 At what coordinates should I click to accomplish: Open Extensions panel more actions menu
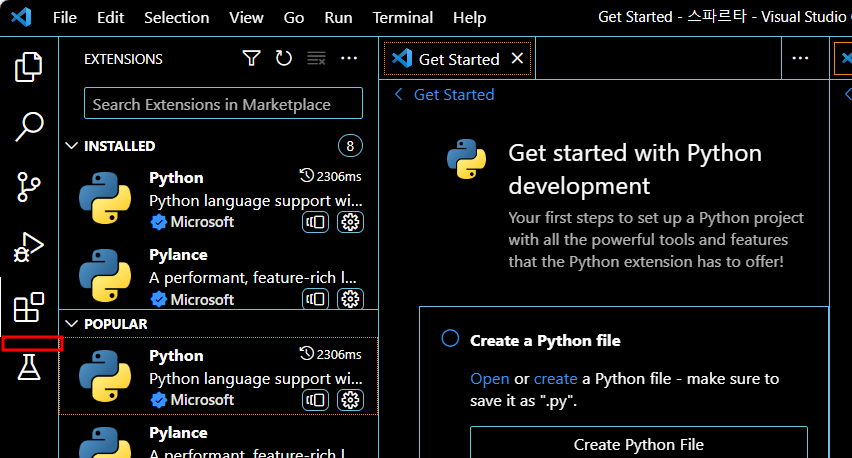tap(349, 58)
